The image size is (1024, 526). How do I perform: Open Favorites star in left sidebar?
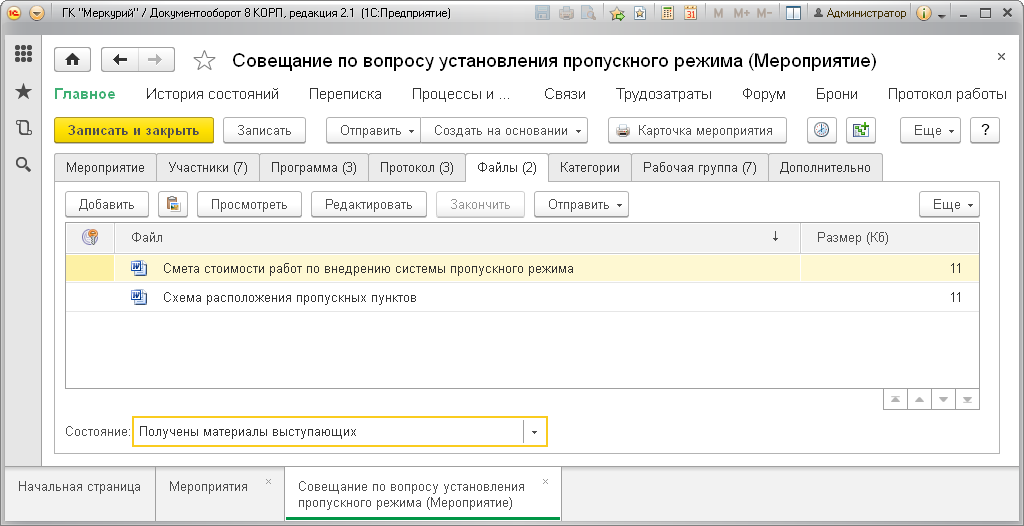pos(24,91)
